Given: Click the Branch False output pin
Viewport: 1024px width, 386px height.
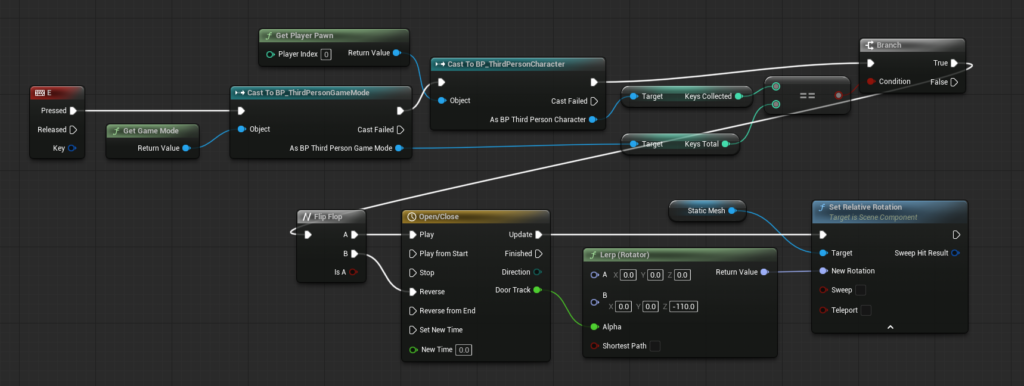Looking at the screenshot, I should (954, 82).
